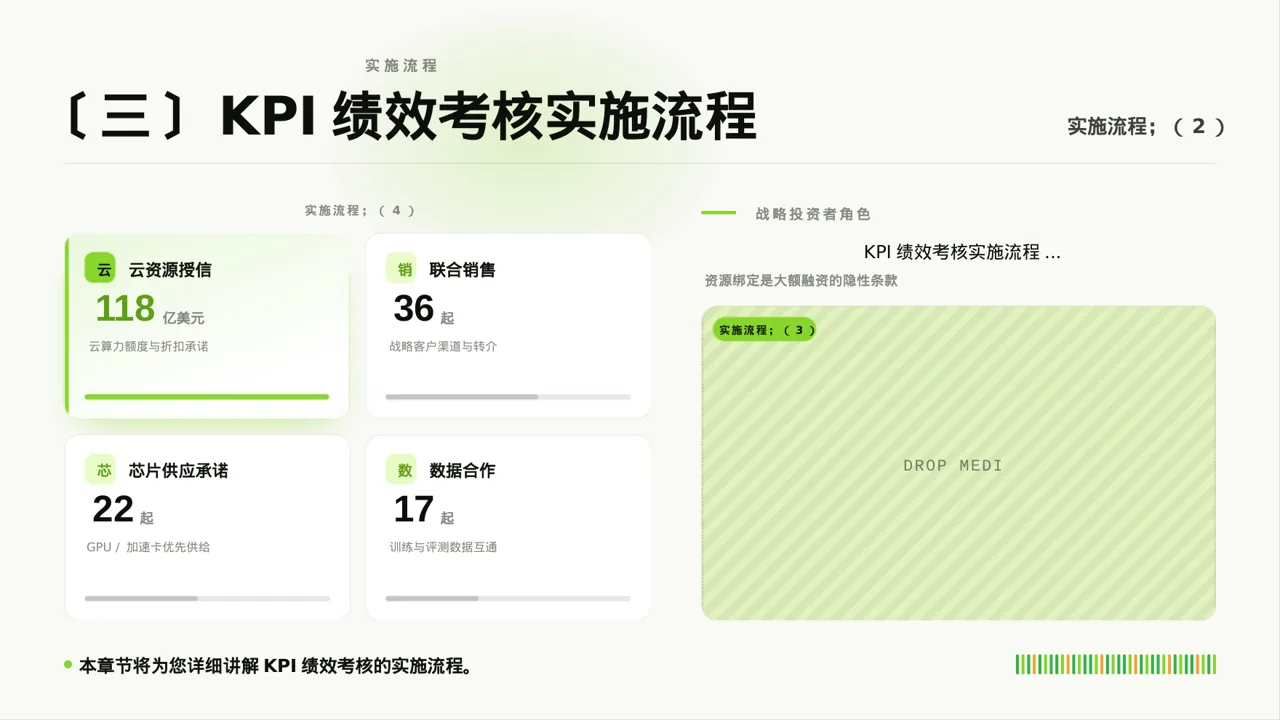Click the value 17 in 数据合作
1280x720 pixels.
[414, 510]
